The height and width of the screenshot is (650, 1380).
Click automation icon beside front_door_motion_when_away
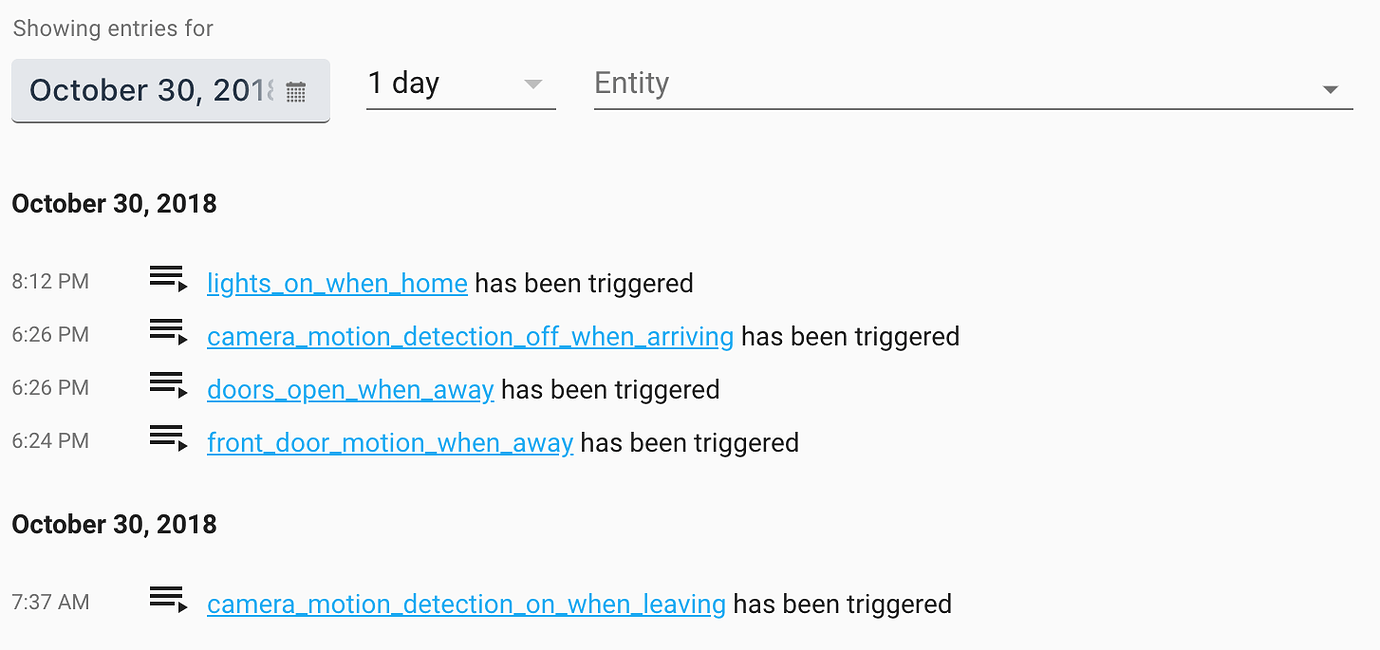click(168, 437)
